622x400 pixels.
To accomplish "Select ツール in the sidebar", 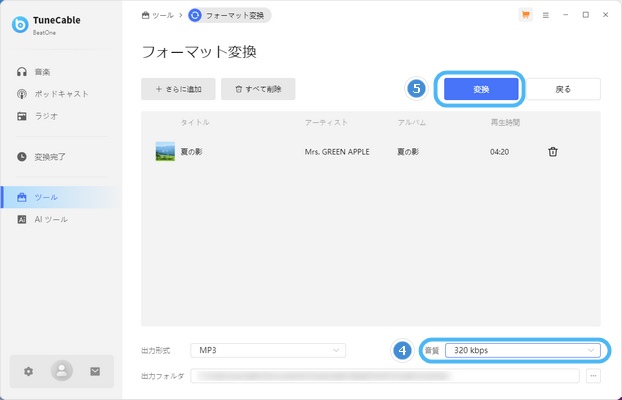I will coord(61,197).
